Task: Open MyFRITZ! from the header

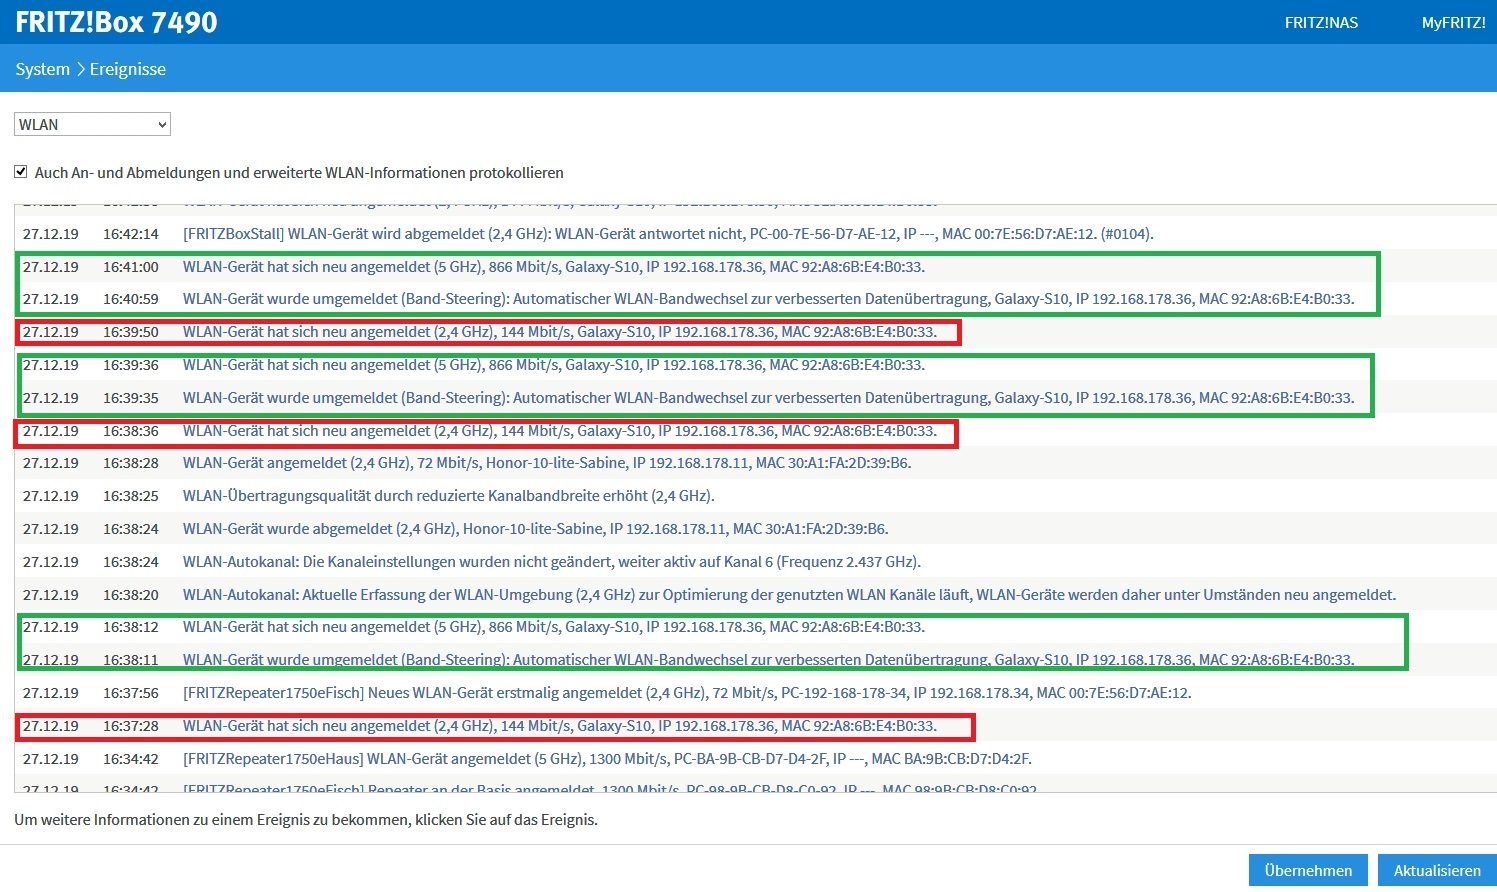Action: pyautogui.click(x=1453, y=22)
